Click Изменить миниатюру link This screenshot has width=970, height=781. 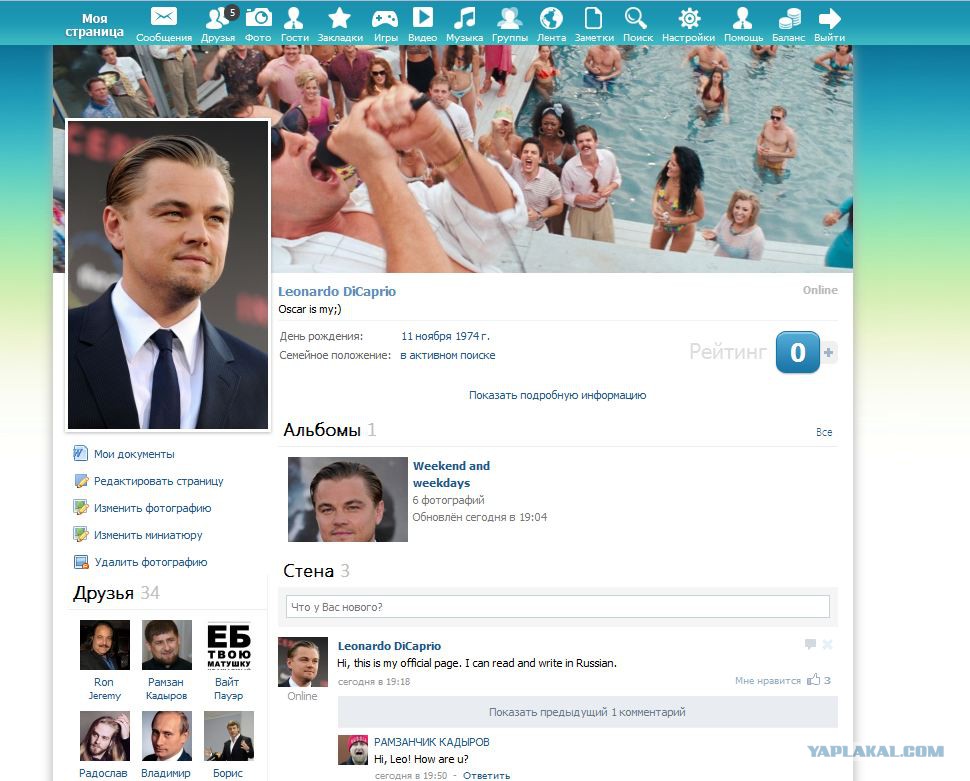(148, 535)
